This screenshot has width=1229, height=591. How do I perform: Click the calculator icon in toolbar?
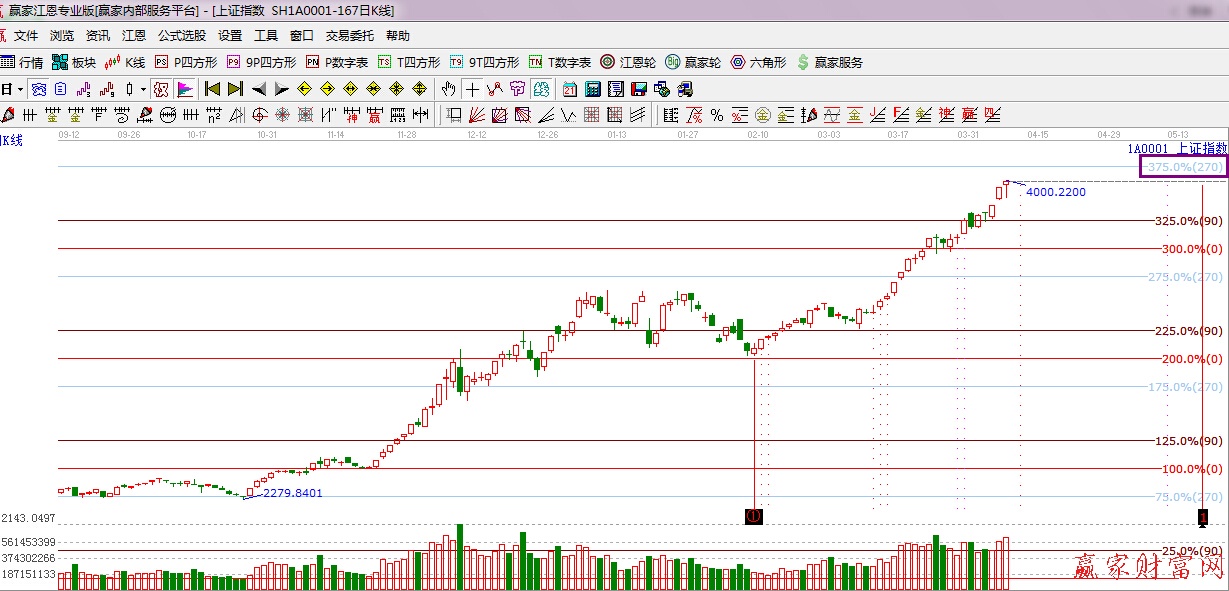593,89
